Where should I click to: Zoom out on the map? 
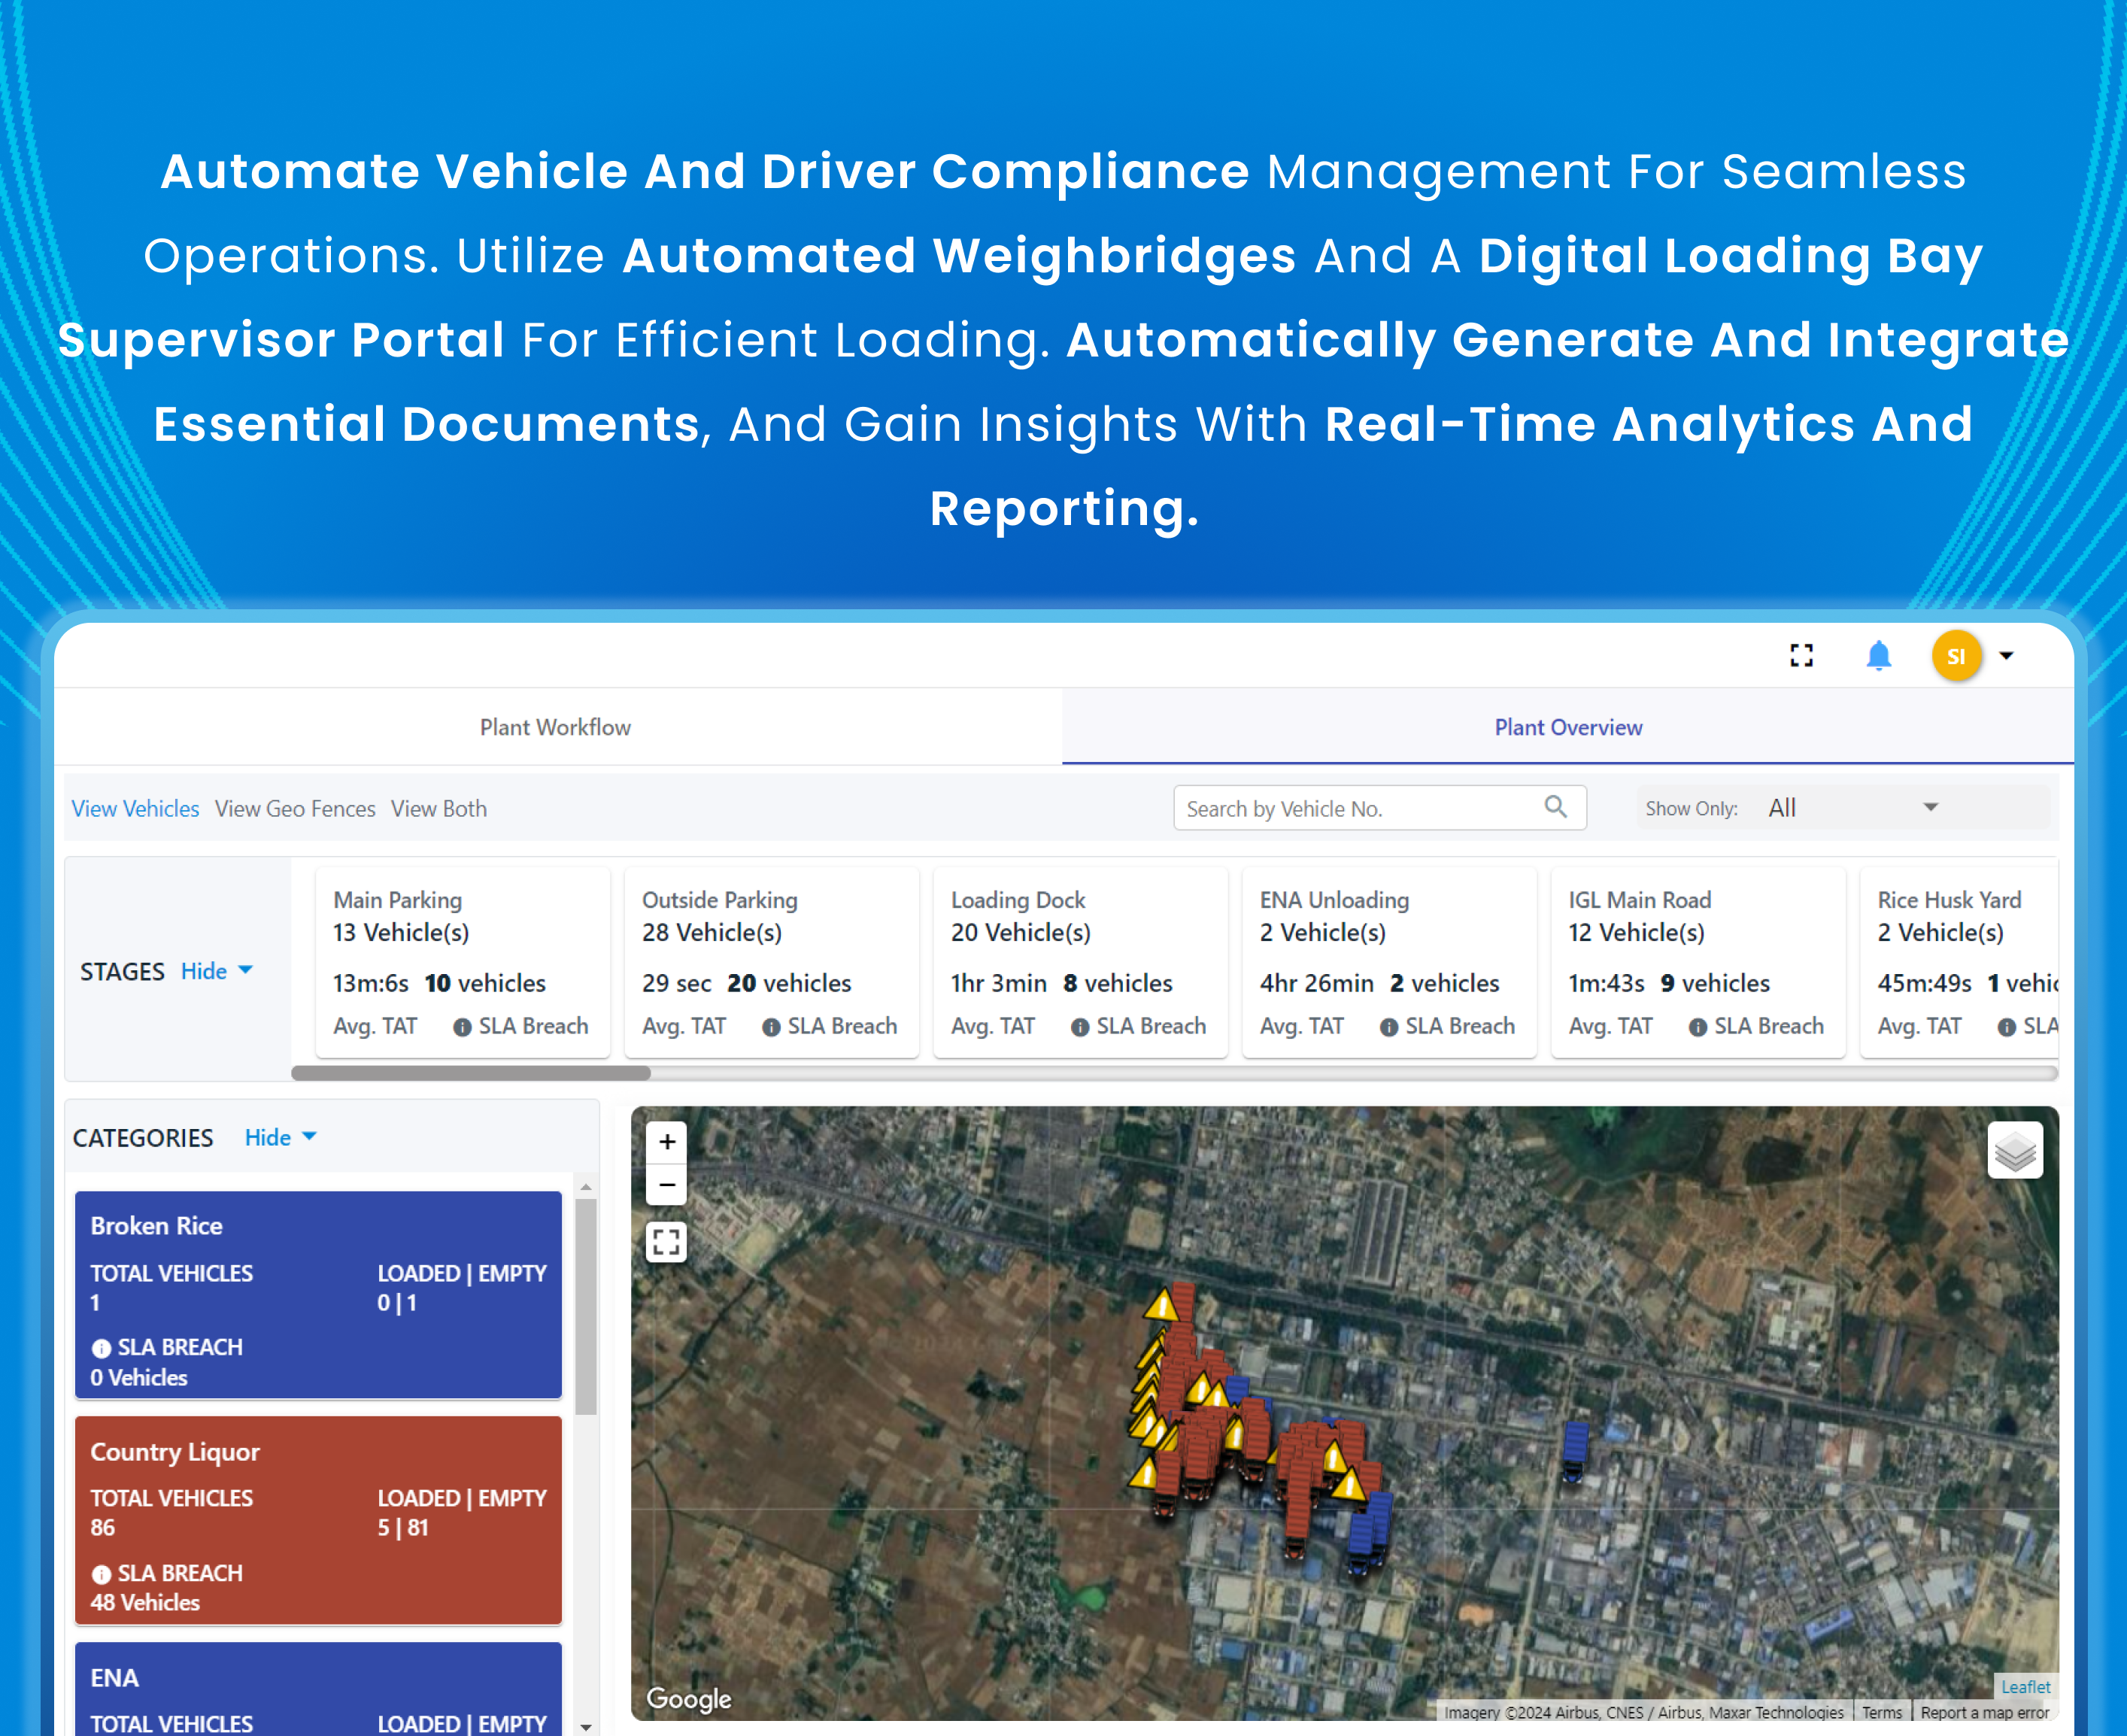[667, 1185]
